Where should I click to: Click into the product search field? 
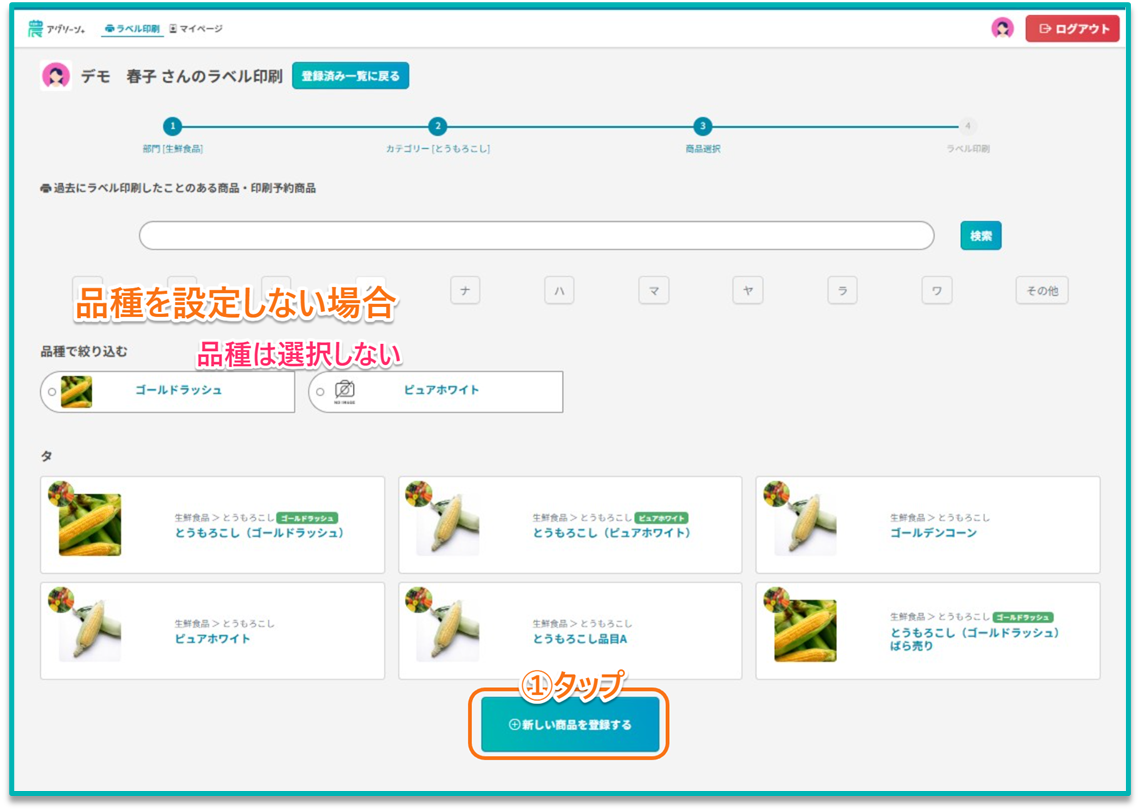(536, 236)
